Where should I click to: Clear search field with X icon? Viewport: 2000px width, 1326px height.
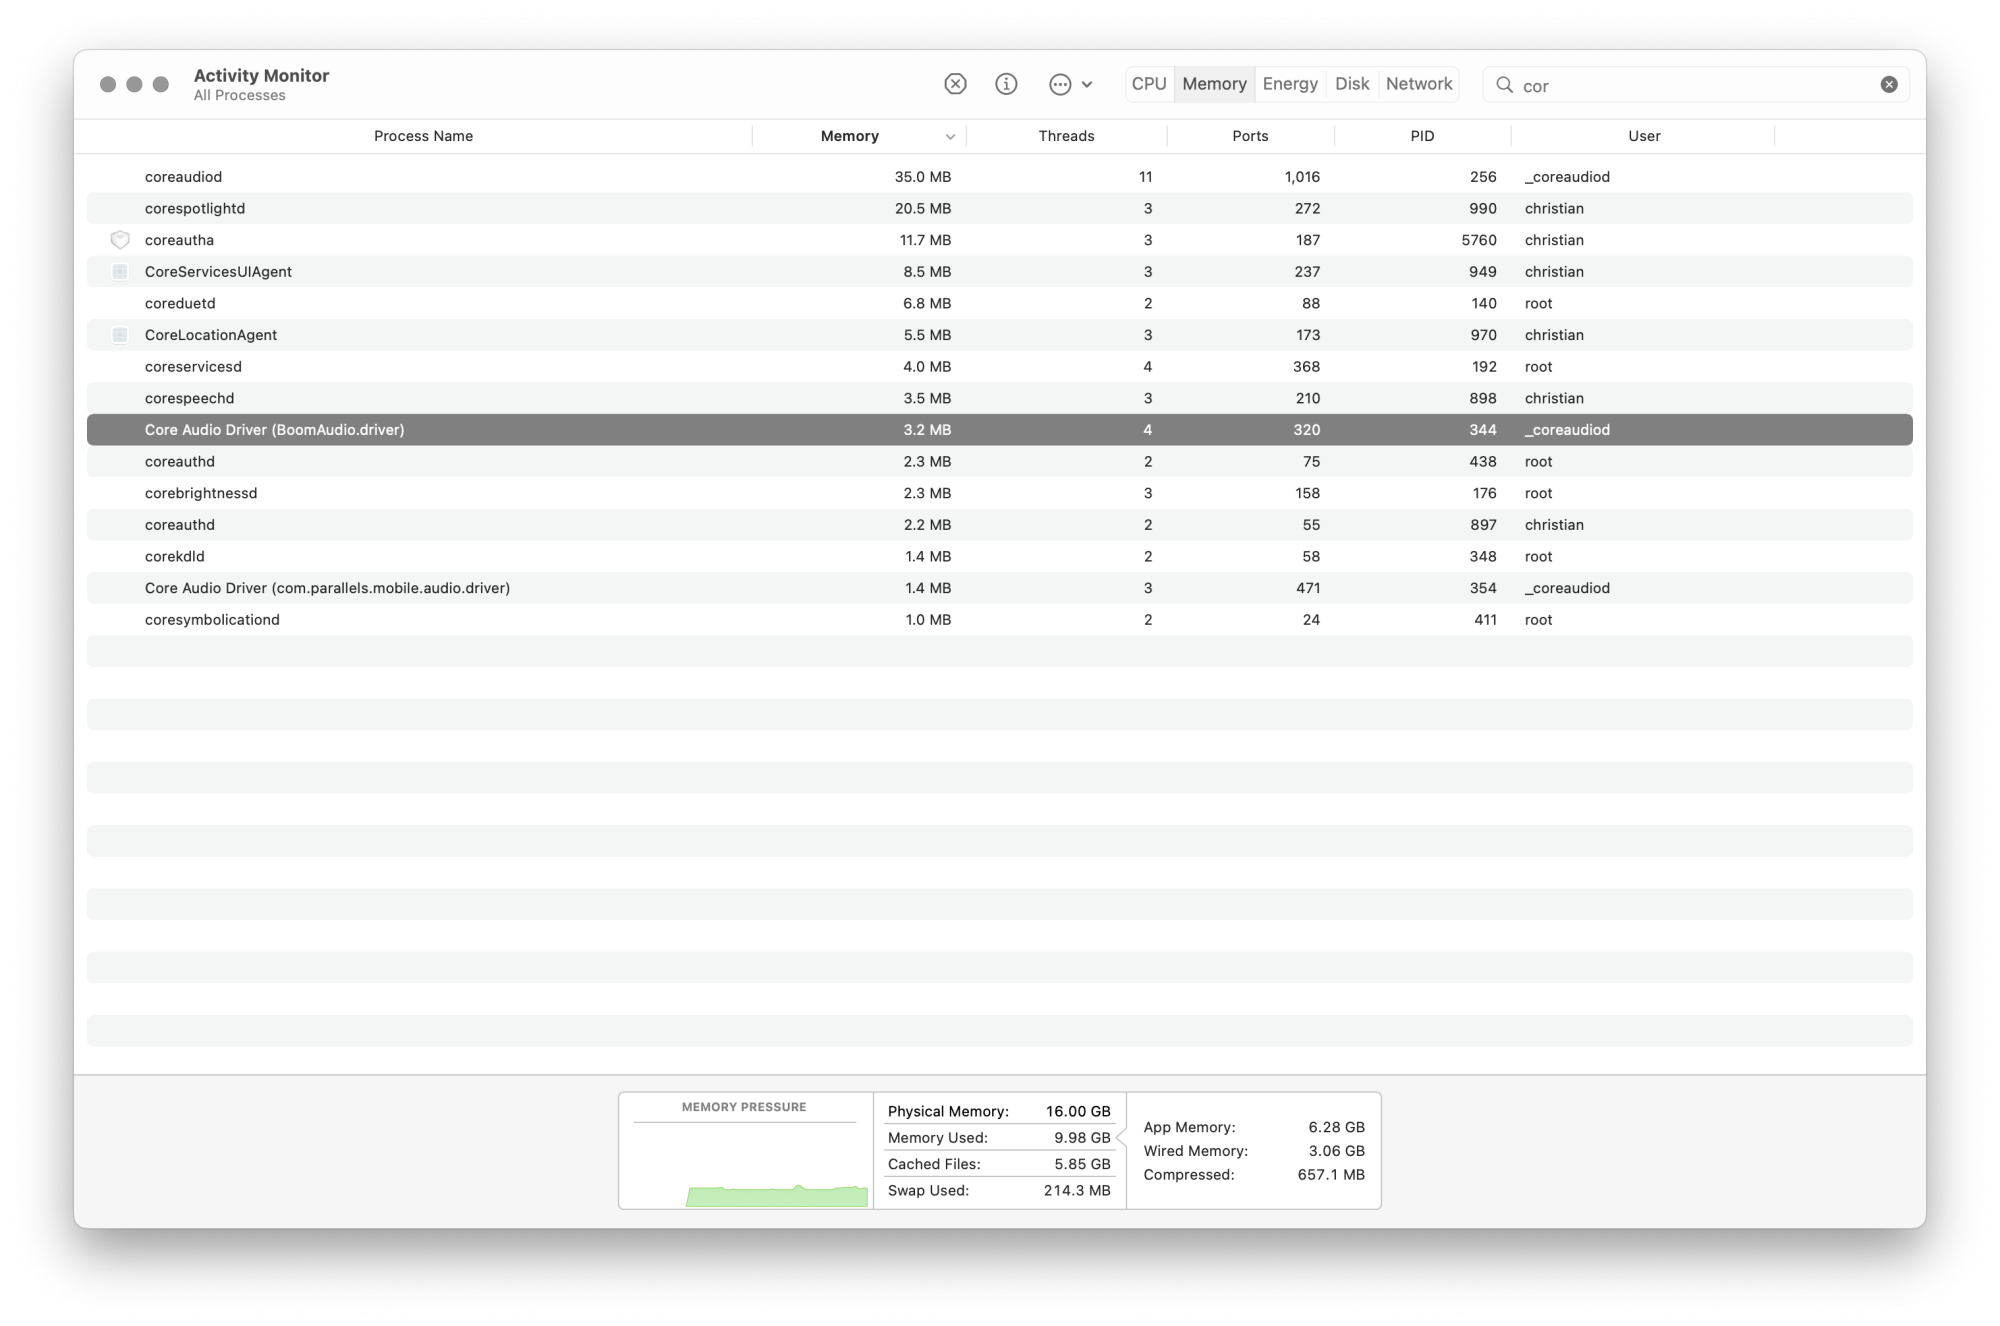tap(1889, 85)
